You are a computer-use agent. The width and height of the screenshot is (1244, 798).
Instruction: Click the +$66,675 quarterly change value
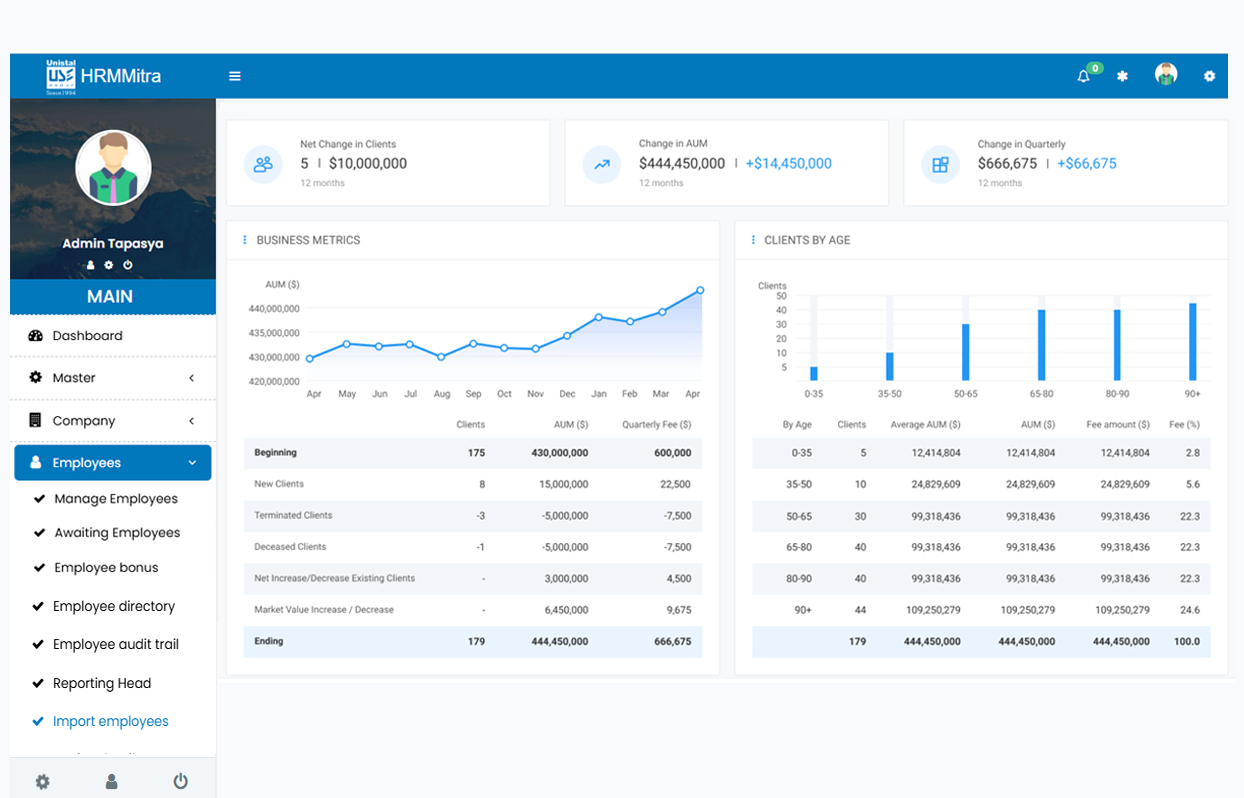click(x=1087, y=163)
